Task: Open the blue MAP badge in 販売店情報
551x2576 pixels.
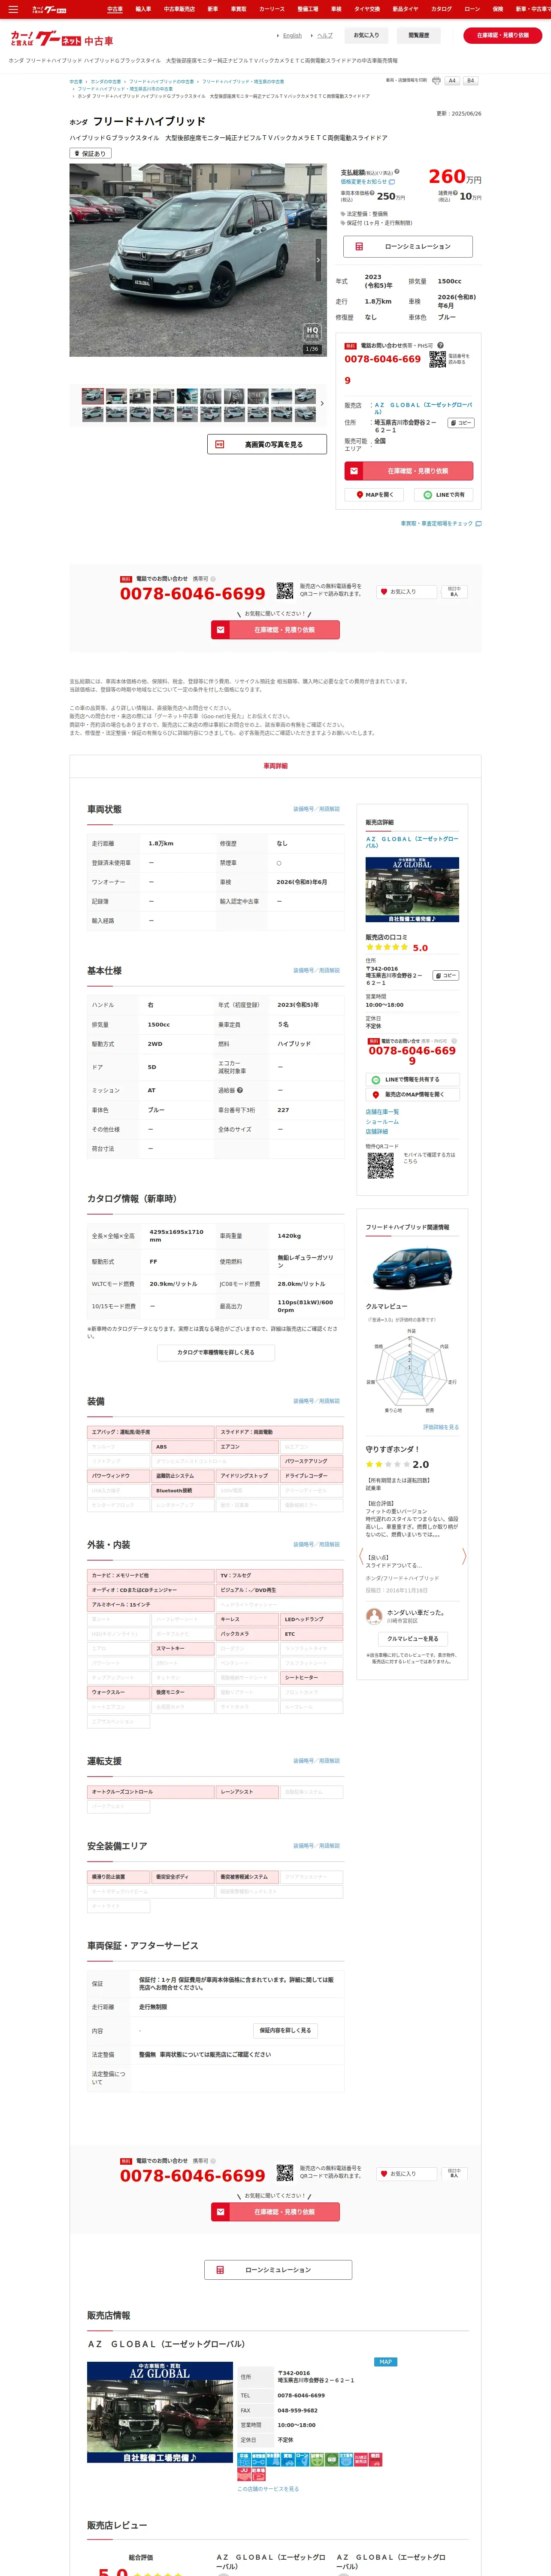Action: pyautogui.click(x=385, y=2362)
